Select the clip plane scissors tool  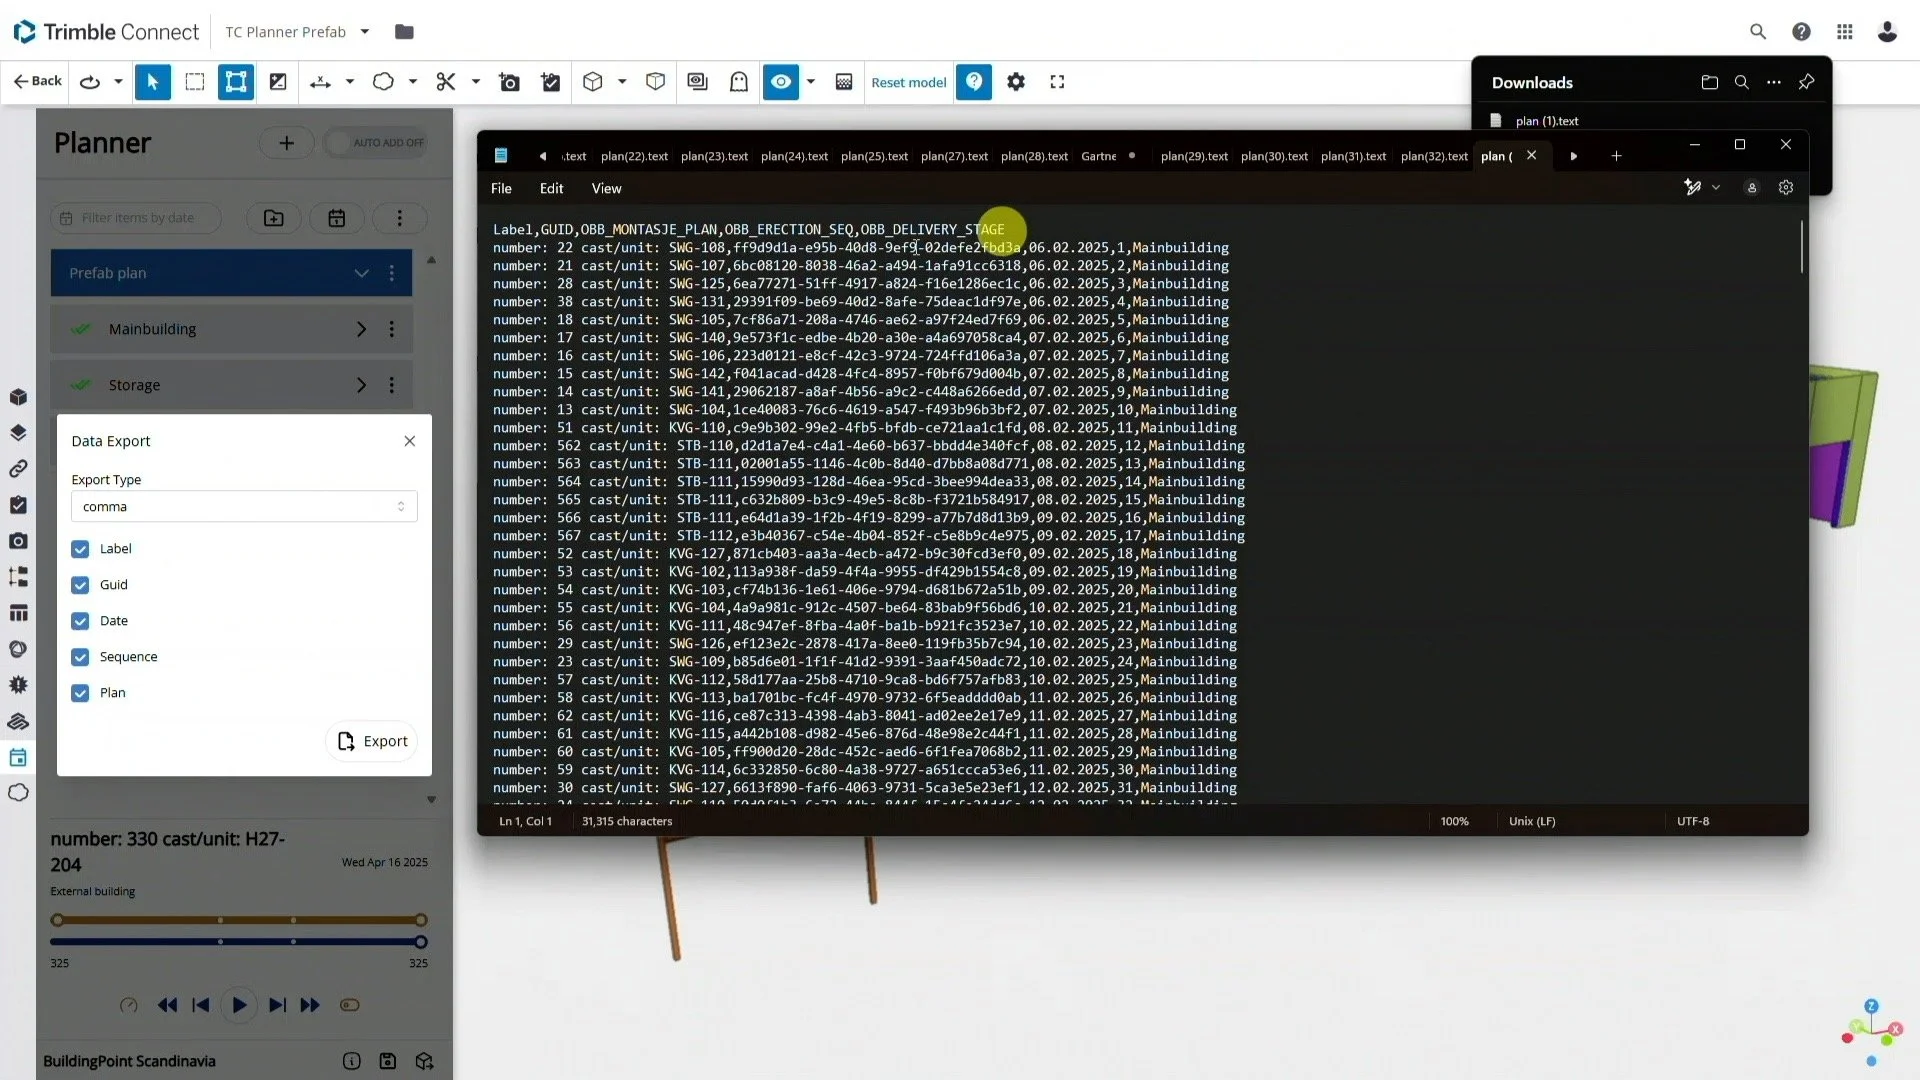(x=446, y=82)
